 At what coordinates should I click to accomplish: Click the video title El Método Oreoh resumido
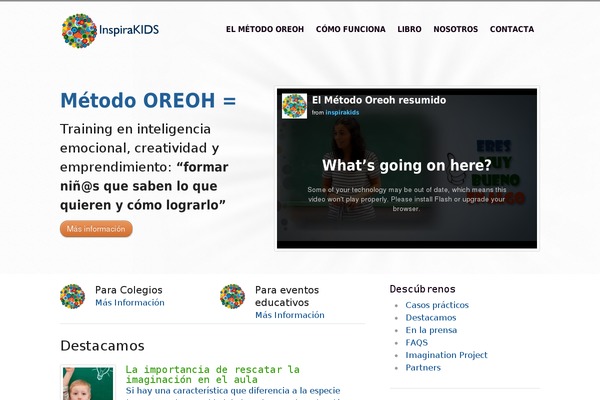click(x=379, y=100)
